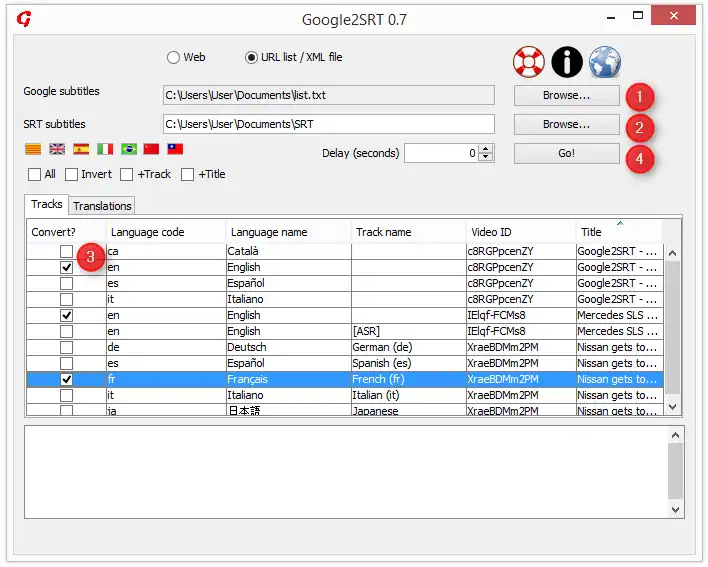This screenshot has width=708, height=567.
Task: Browse for SRT subtitles folder
Action: (567, 124)
